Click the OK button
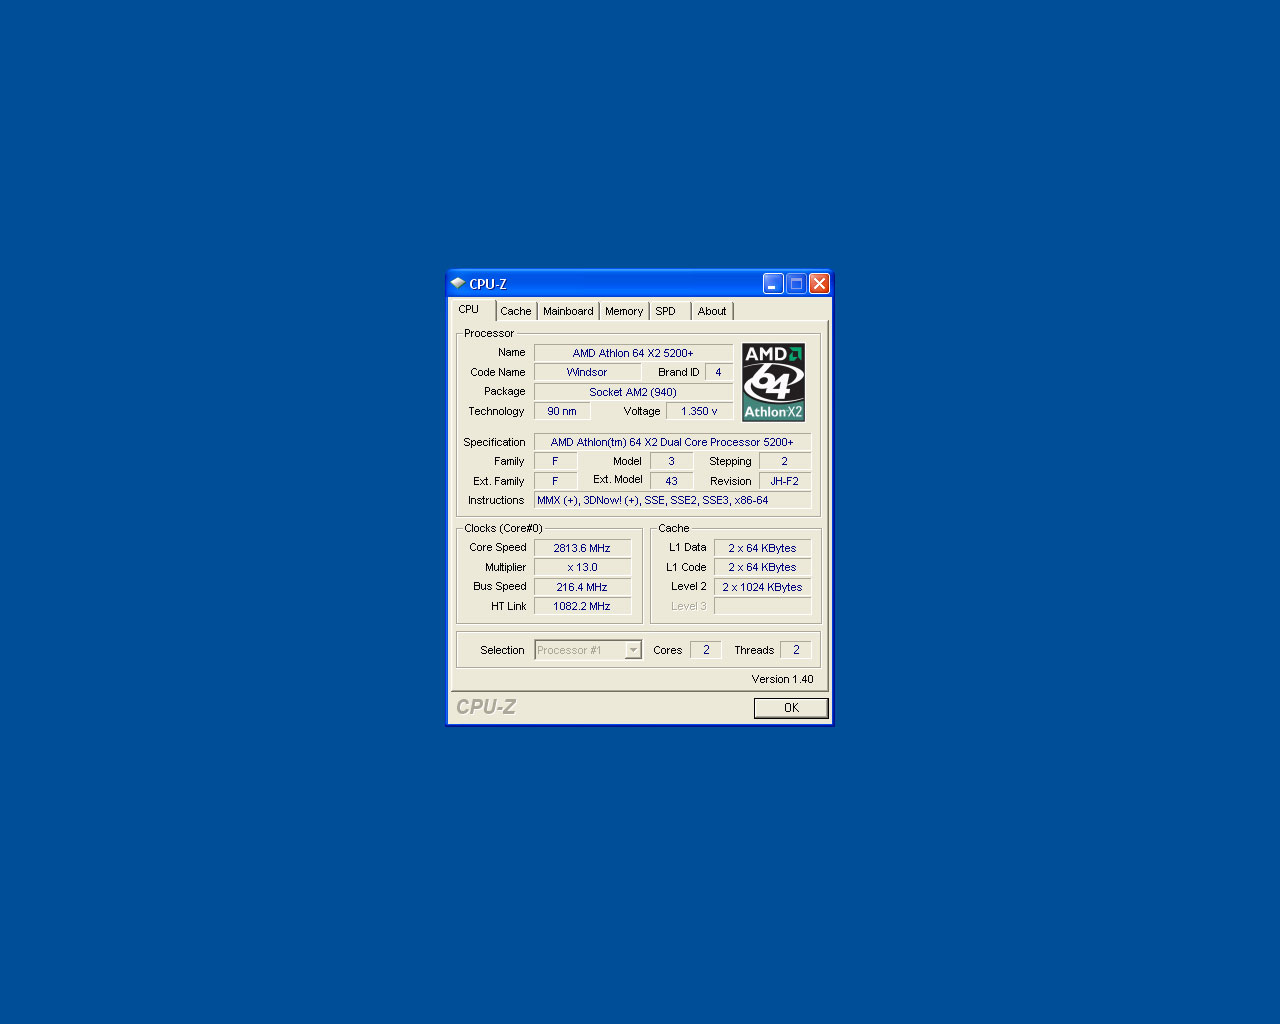 [791, 708]
